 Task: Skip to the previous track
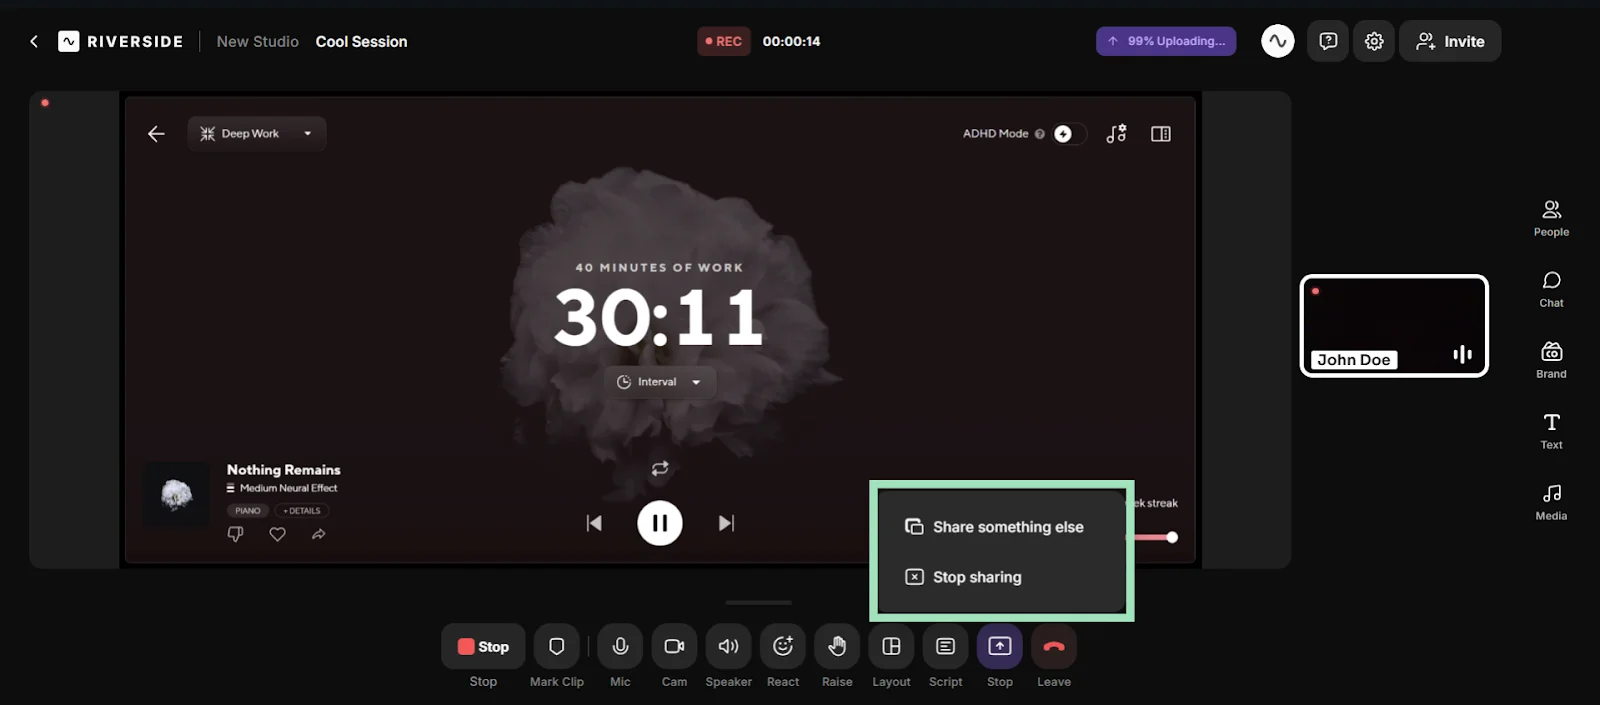pos(594,523)
